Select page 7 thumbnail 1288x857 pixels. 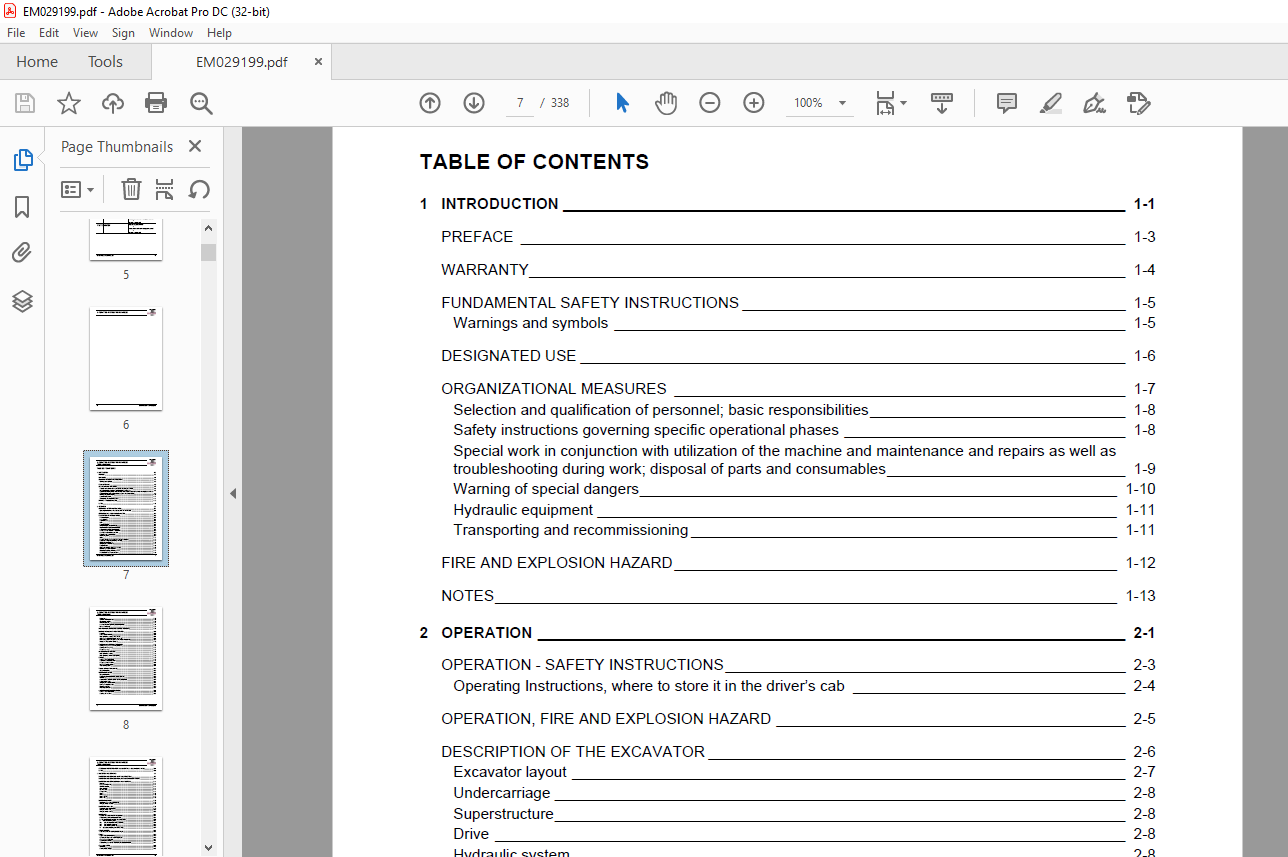(126, 508)
